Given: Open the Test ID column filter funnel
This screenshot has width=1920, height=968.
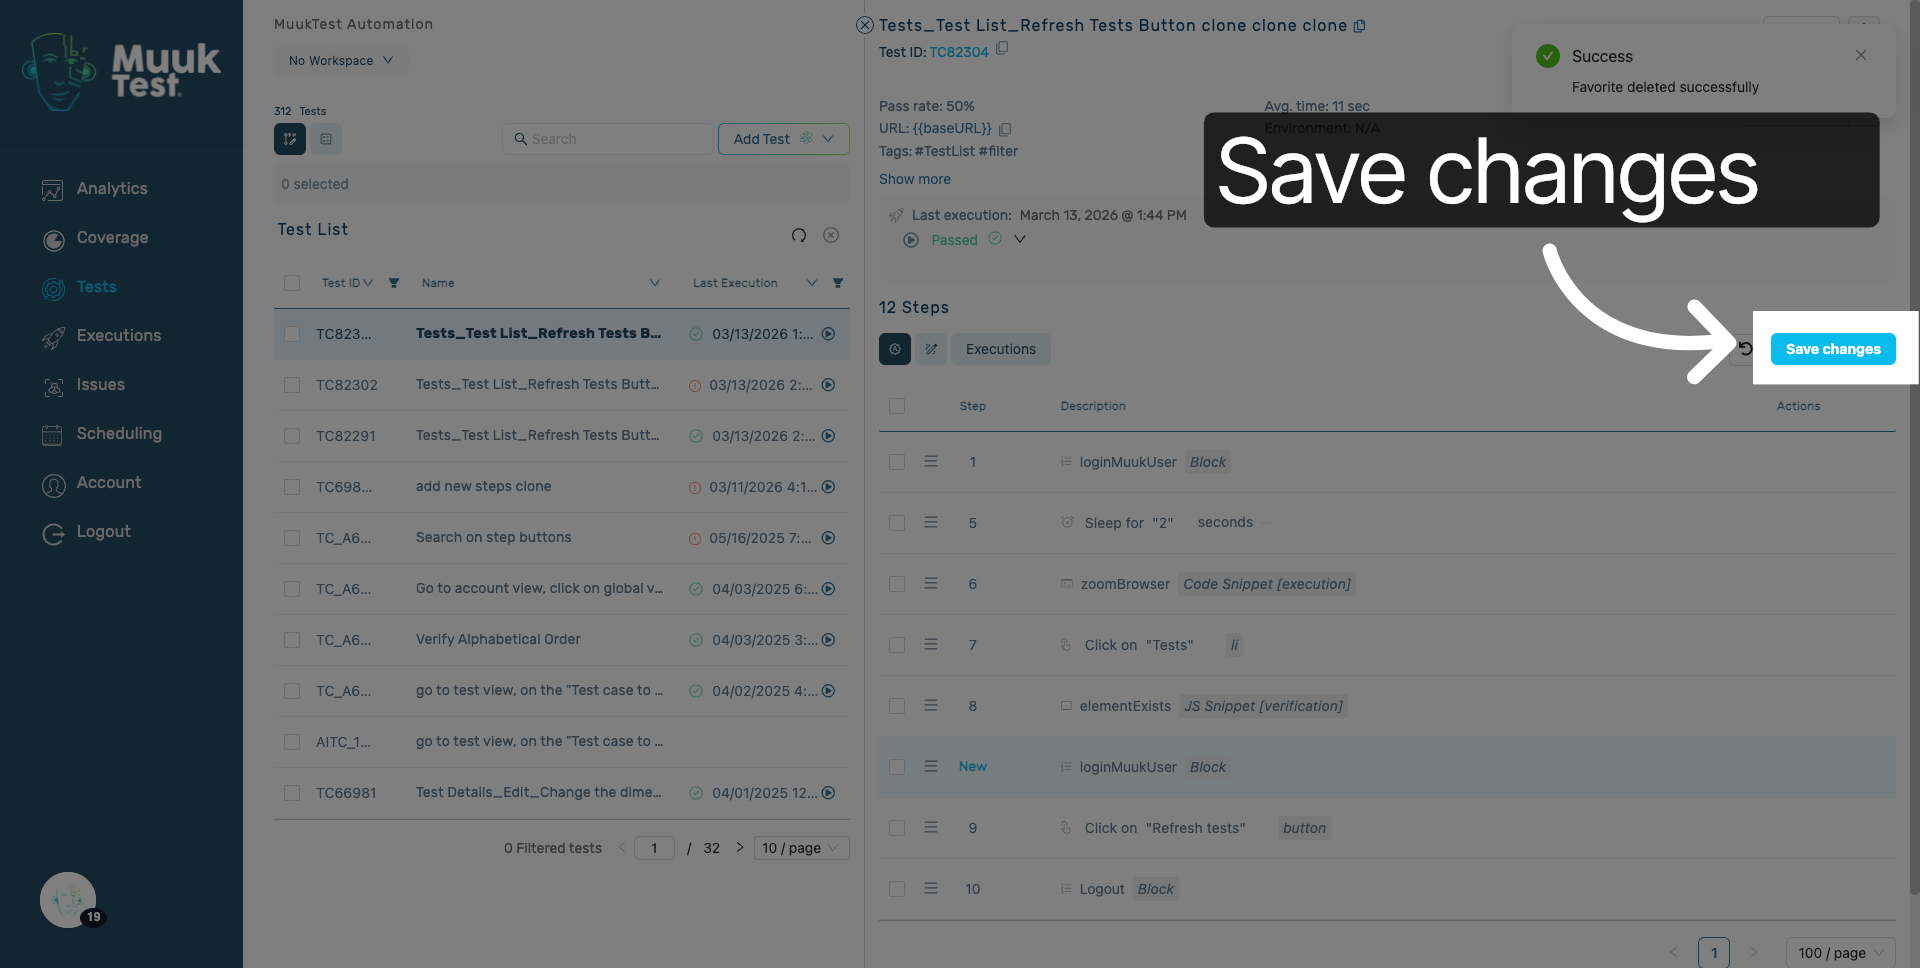Looking at the screenshot, I should (394, 283).
